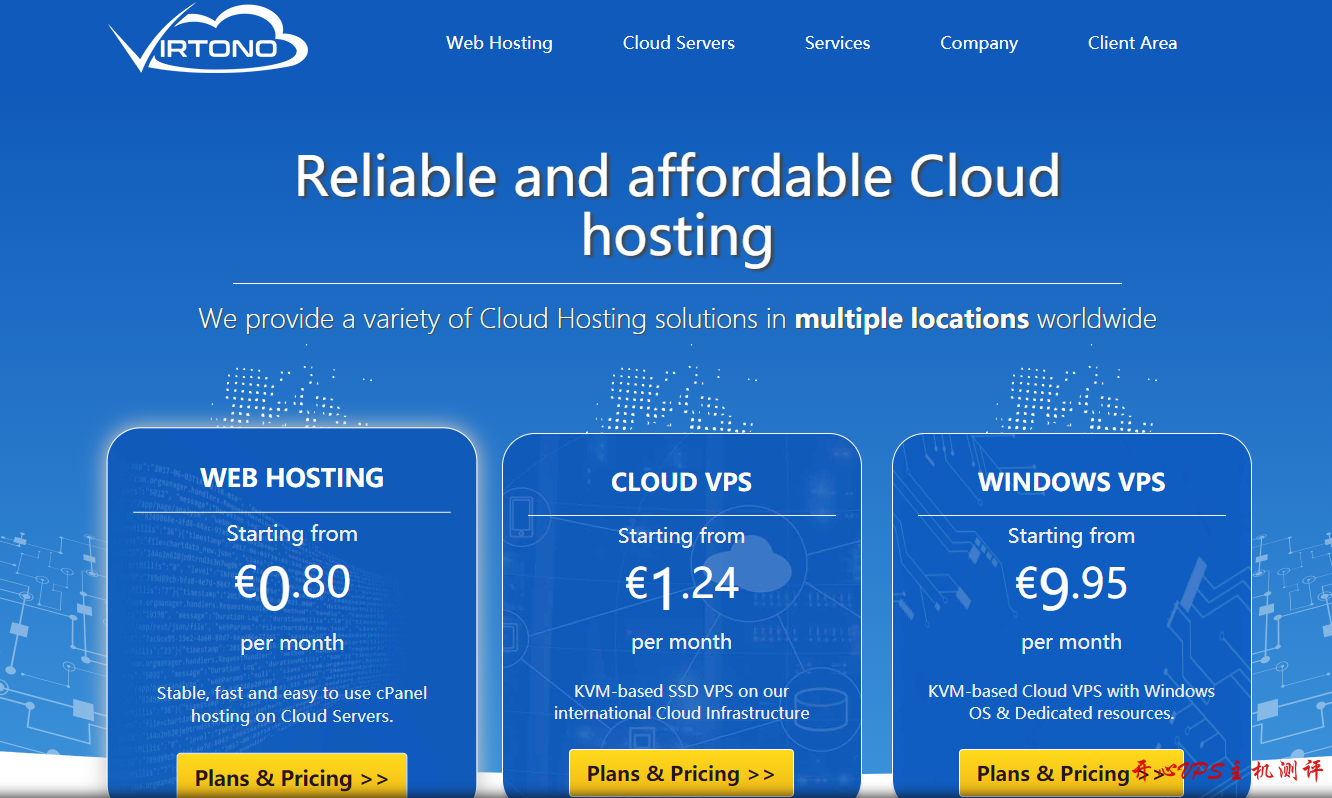This screenshot has height=798, width=1332.
Task: Click the "Reliable and affordable Cloud hosting" headline
Action: pos(677,205)
